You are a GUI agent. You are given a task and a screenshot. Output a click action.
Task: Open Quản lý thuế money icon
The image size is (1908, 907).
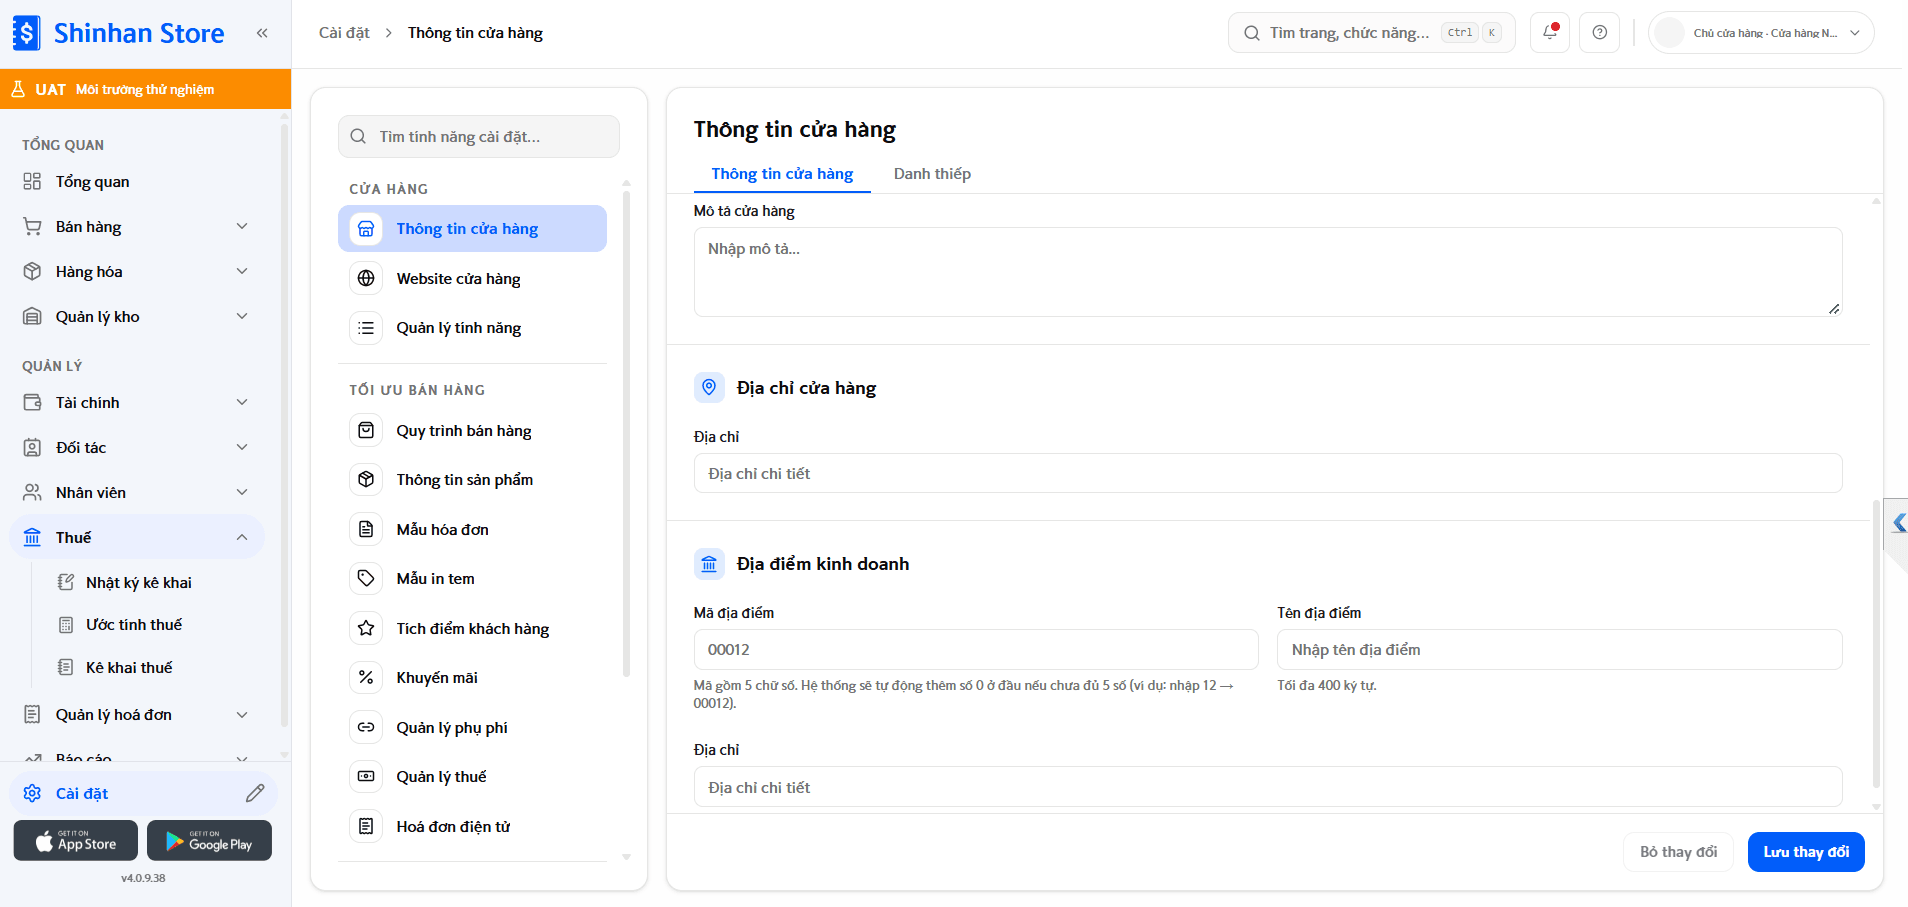point(366,776)
